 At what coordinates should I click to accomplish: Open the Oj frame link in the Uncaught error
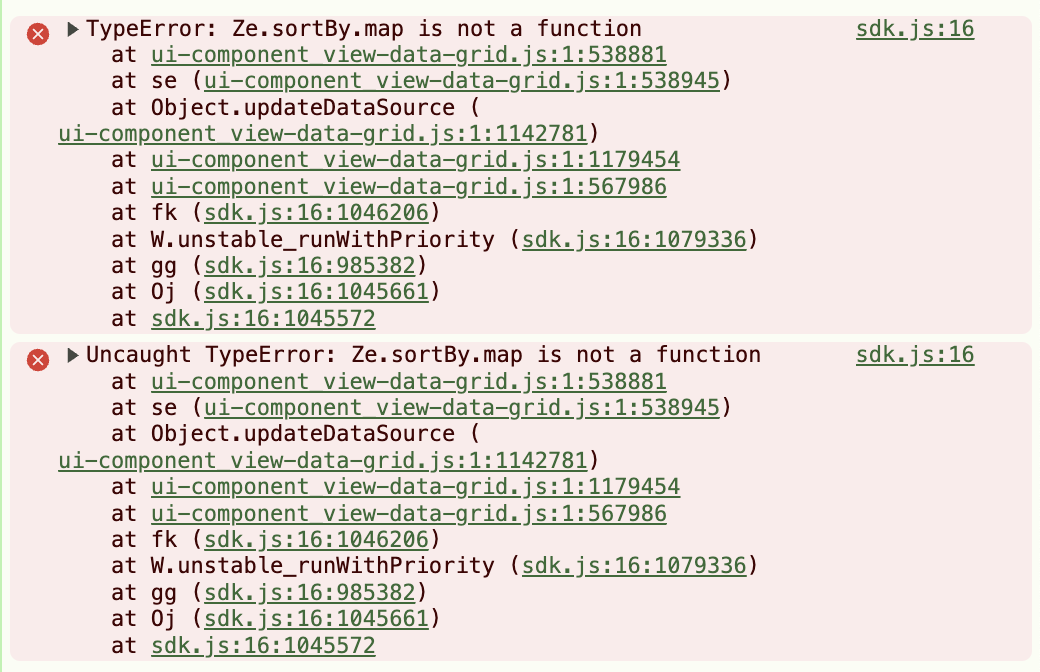[317, 619]
